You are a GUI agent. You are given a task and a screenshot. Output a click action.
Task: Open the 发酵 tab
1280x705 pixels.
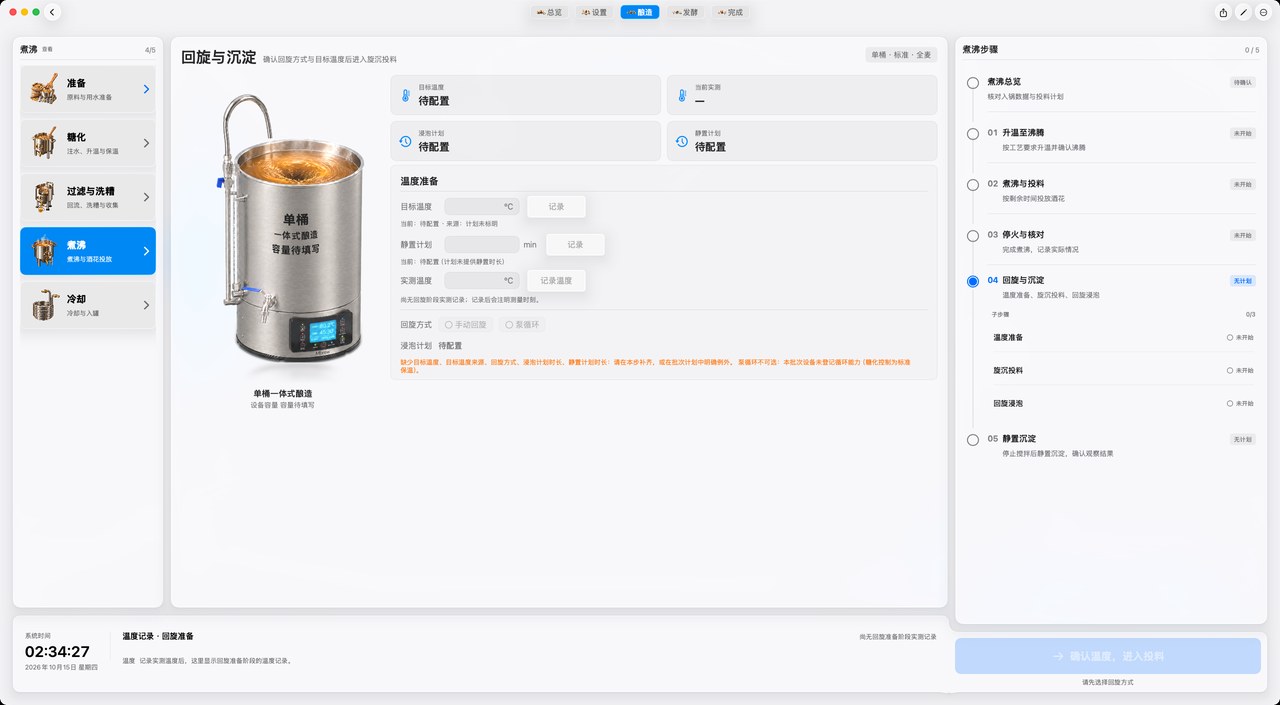[685, 13]
